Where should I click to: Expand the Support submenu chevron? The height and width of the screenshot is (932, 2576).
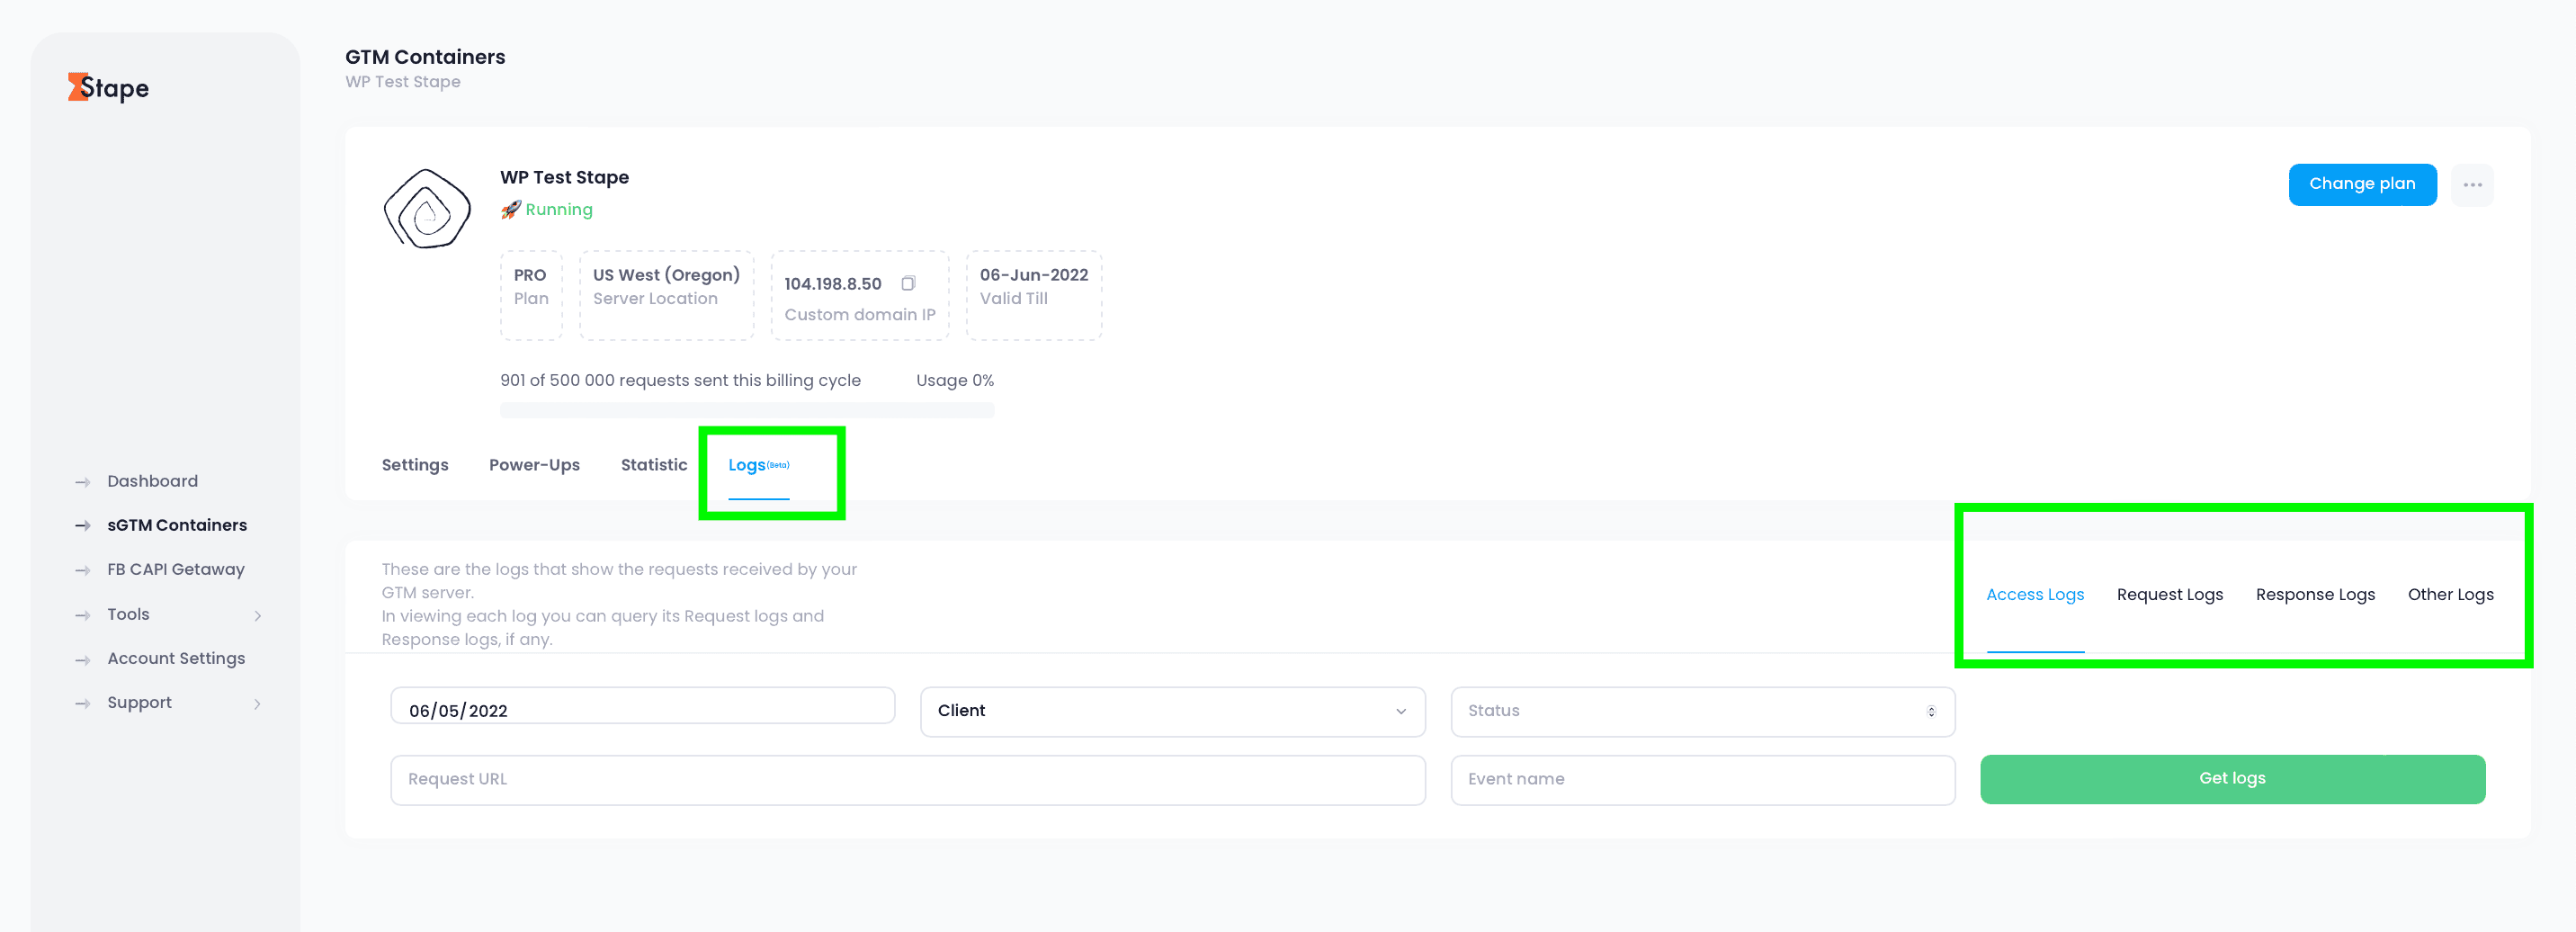258,703
